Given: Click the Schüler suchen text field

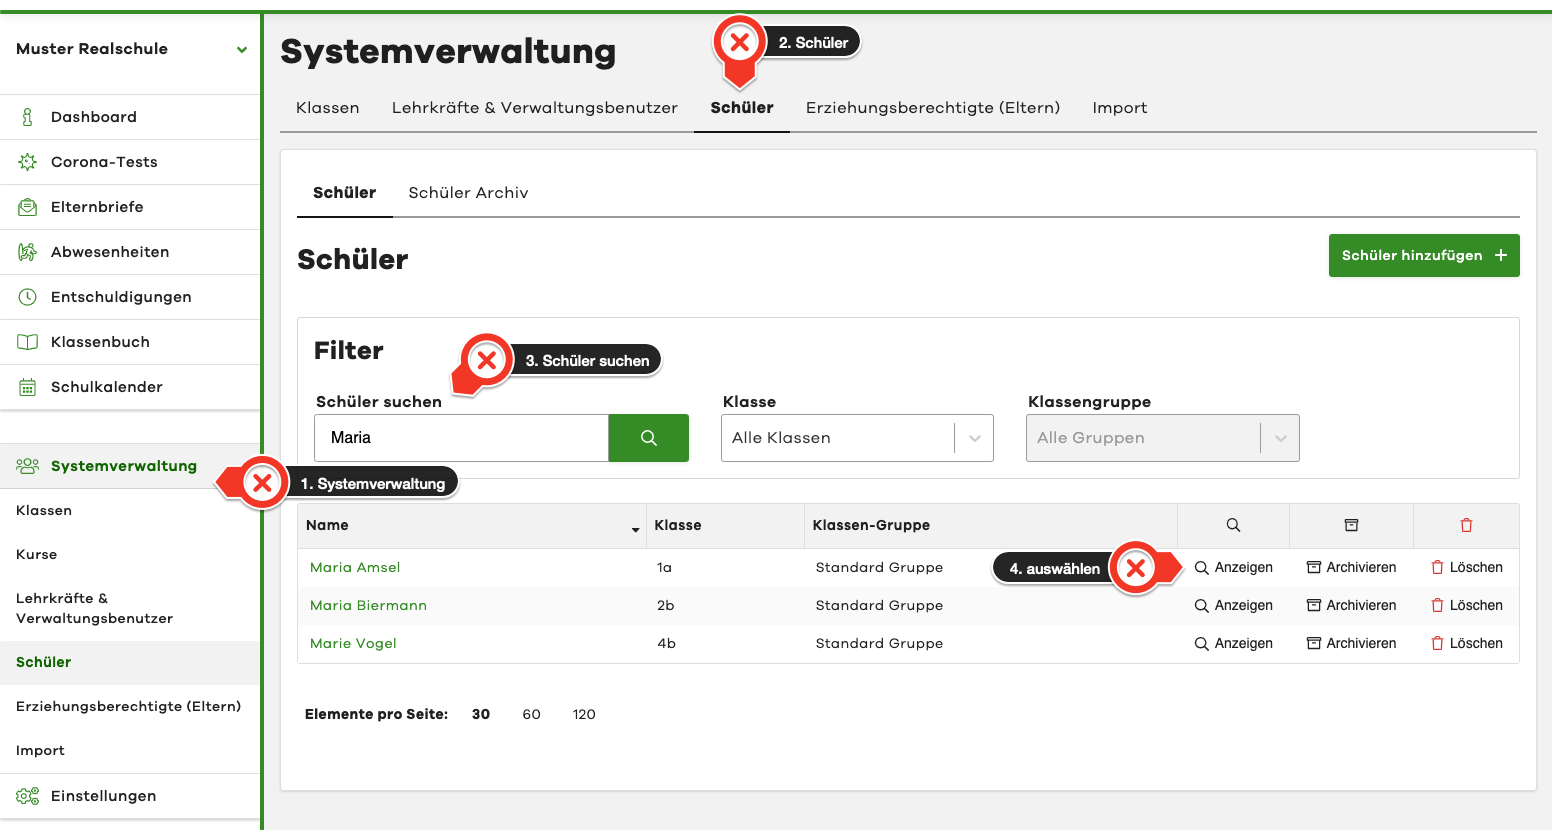Looking at the screenshot, I should click(461, 438).
